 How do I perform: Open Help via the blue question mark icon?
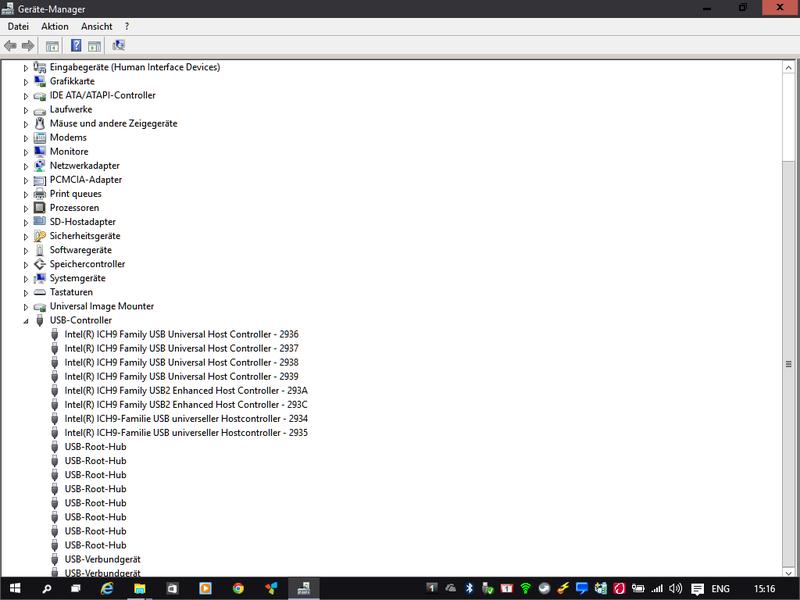click(76, 45)
